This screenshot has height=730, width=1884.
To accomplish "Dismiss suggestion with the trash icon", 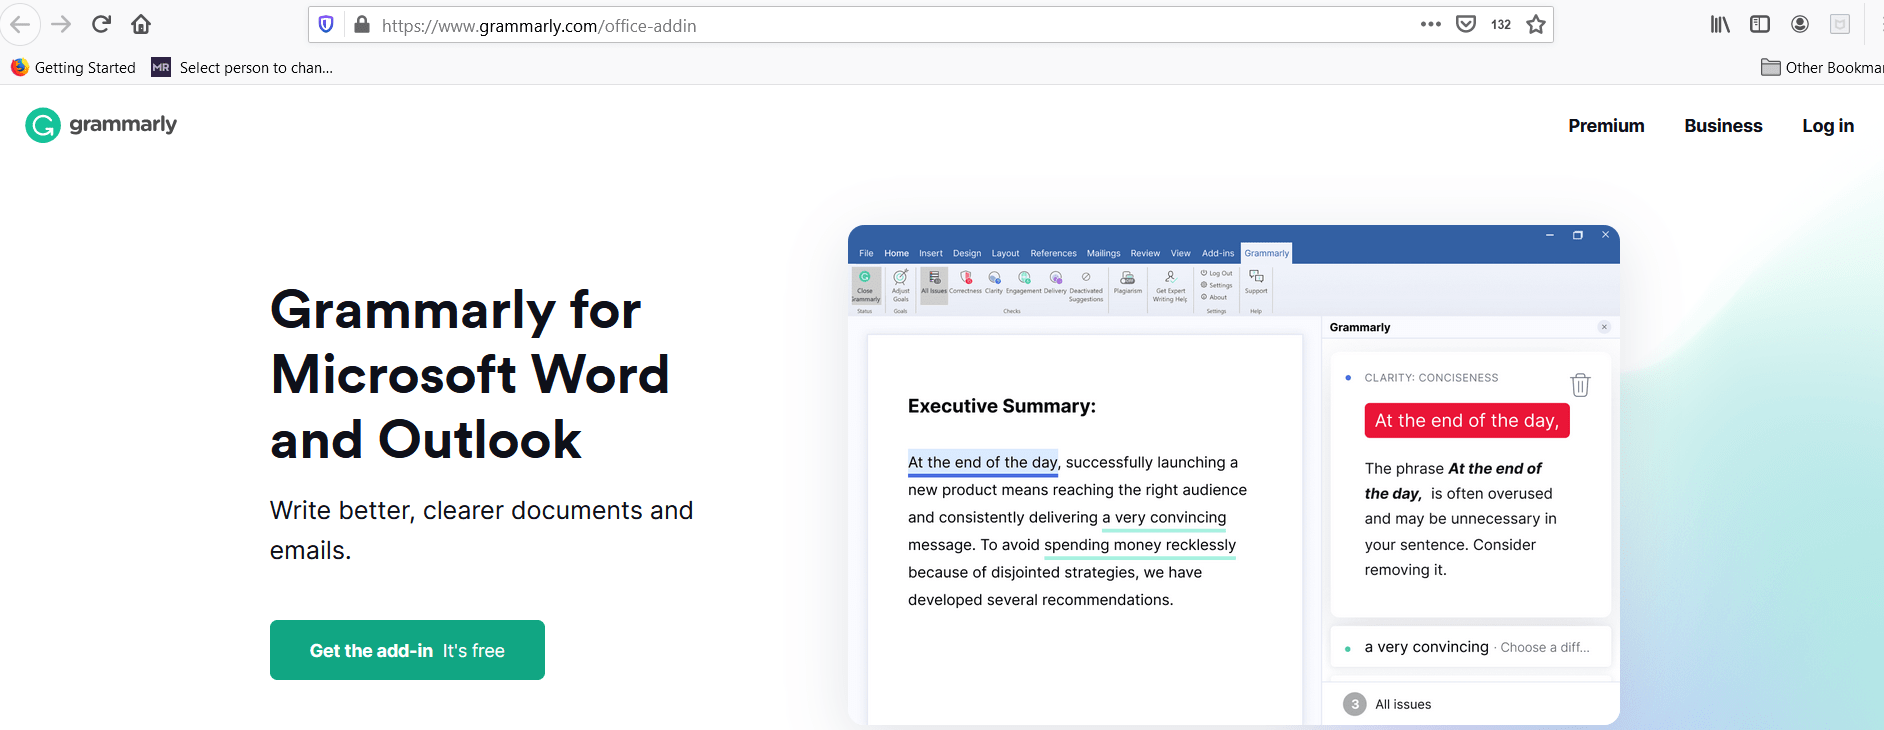I will (x=1580, y=385).
